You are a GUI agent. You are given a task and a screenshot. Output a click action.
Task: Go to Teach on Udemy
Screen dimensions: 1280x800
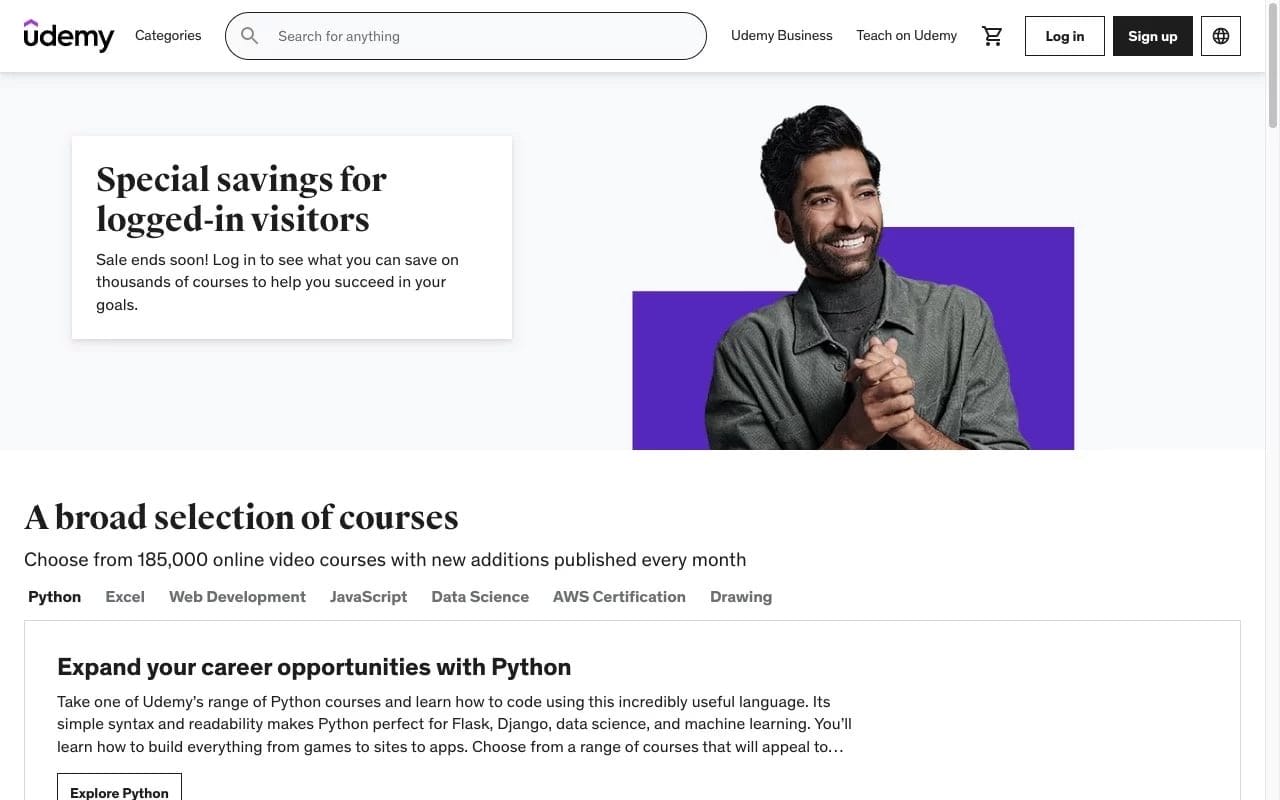point(906,36)
